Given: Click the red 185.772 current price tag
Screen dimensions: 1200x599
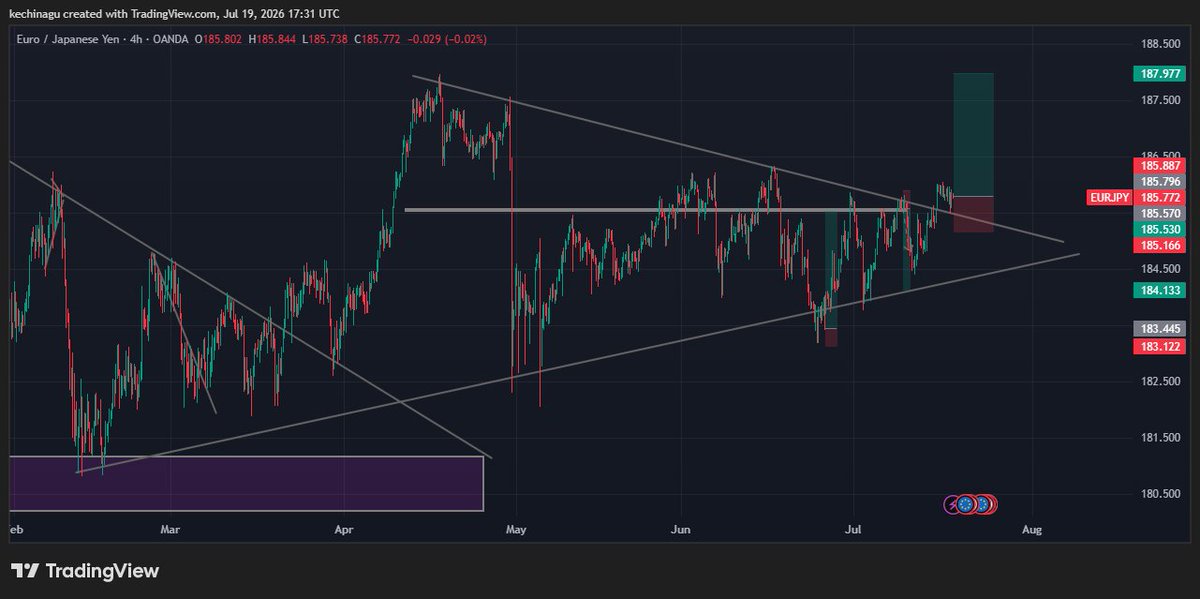Looking at the screenshot, I should pyautogui.click(x=1158, y=198).
